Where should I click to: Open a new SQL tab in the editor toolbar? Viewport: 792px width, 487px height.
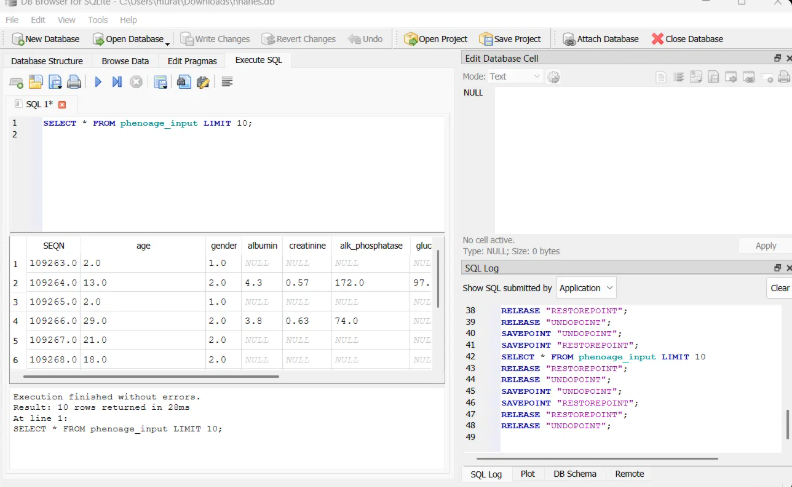[16, 82]
